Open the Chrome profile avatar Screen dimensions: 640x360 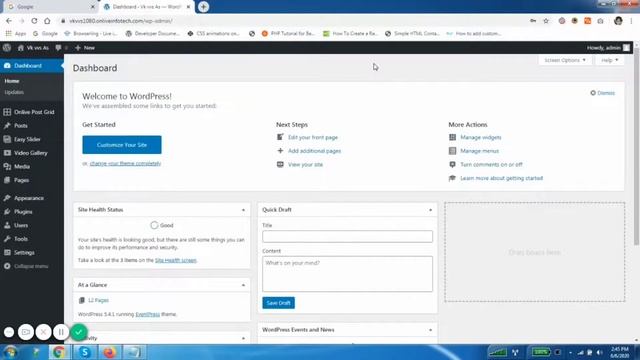[x=618, y=21]
